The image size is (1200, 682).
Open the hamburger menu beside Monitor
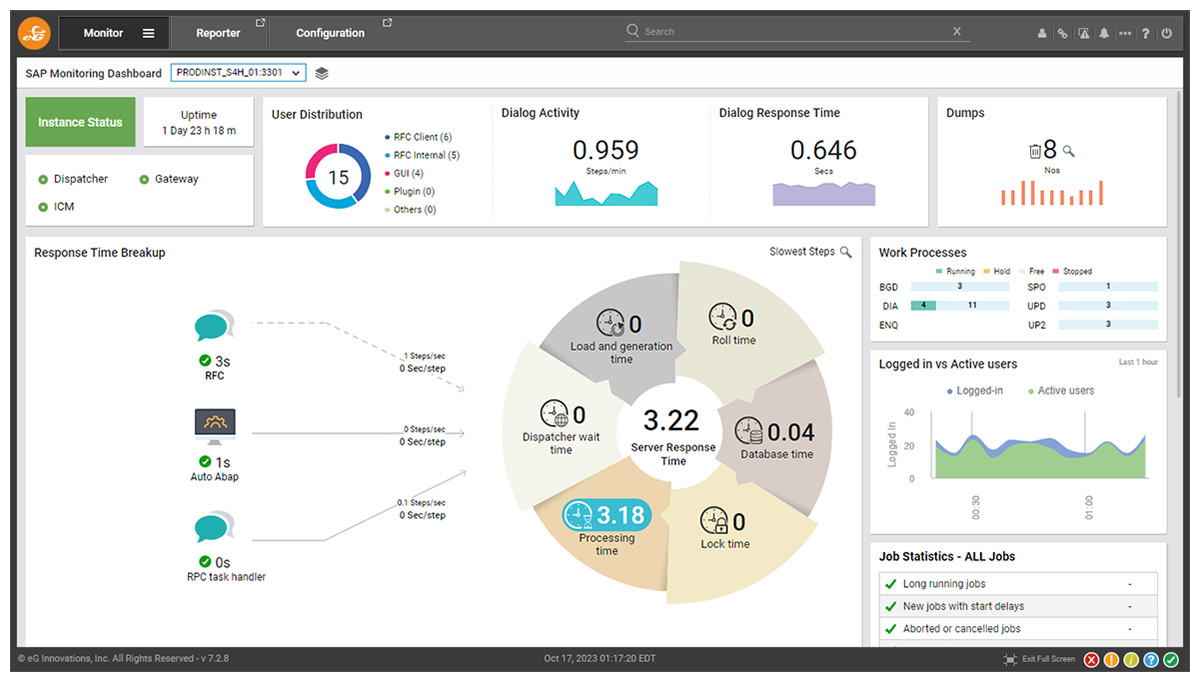tap(148, 33)
